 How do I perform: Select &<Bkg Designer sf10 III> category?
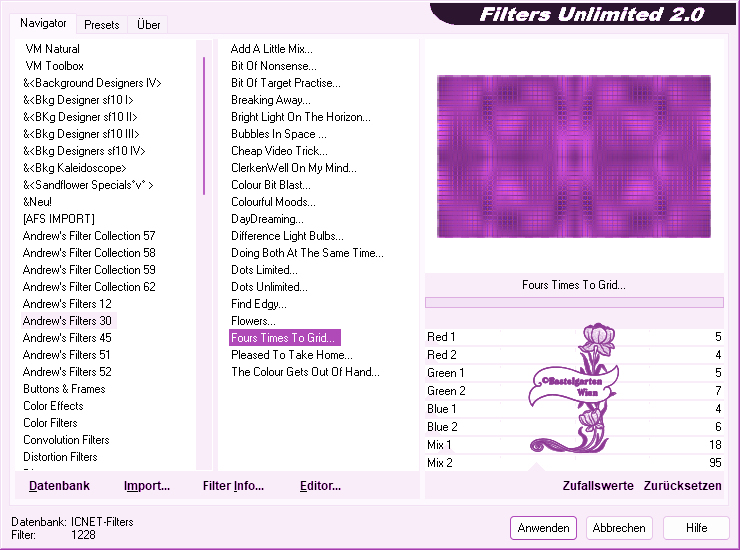point(81,134)
